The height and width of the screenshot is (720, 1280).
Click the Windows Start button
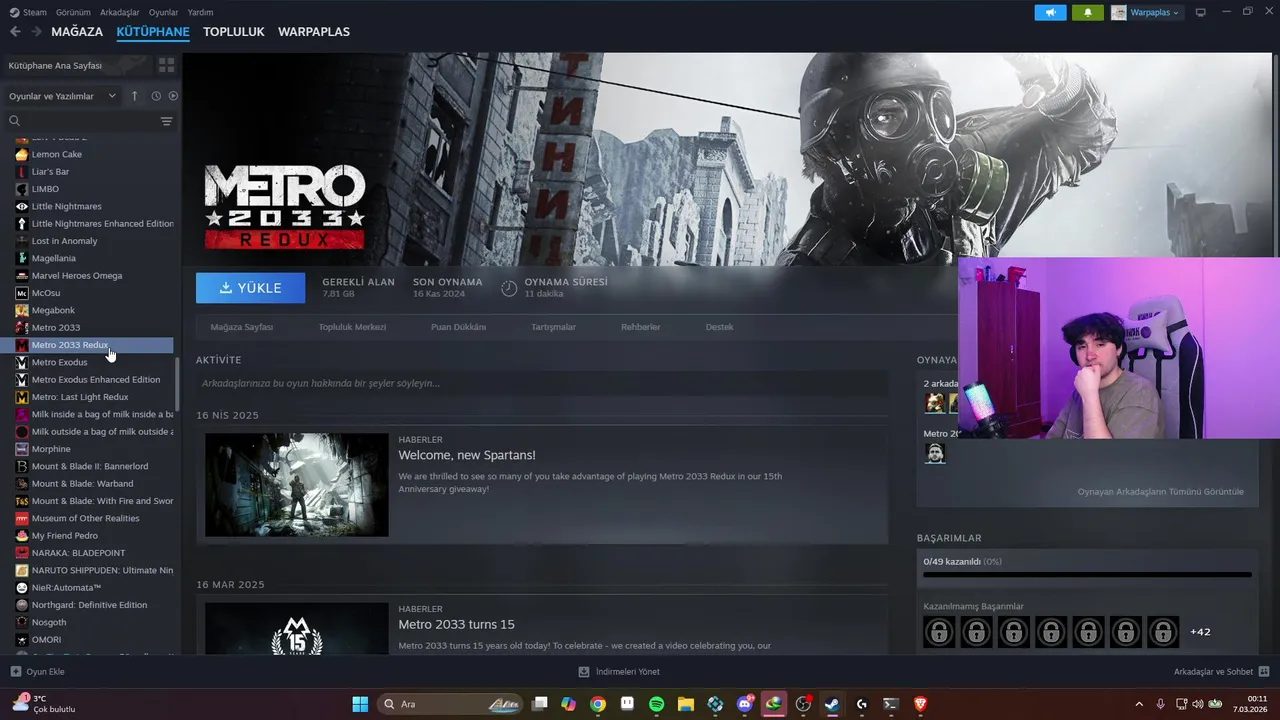pyautogui.click(x=360, y=704)
